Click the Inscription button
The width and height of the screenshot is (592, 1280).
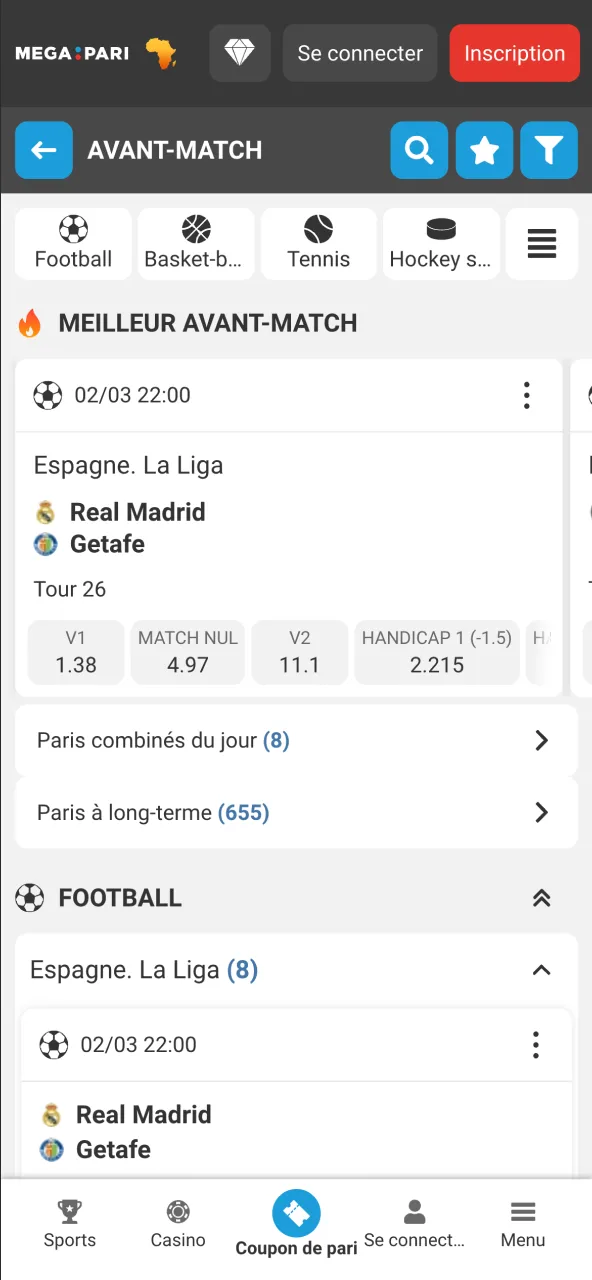[x=514, y=53]
